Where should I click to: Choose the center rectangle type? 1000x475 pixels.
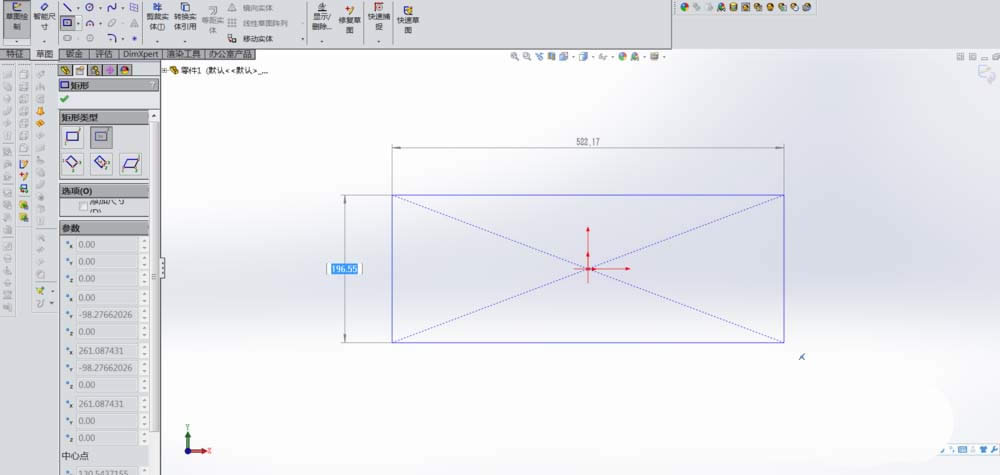(x=101, y=136)
